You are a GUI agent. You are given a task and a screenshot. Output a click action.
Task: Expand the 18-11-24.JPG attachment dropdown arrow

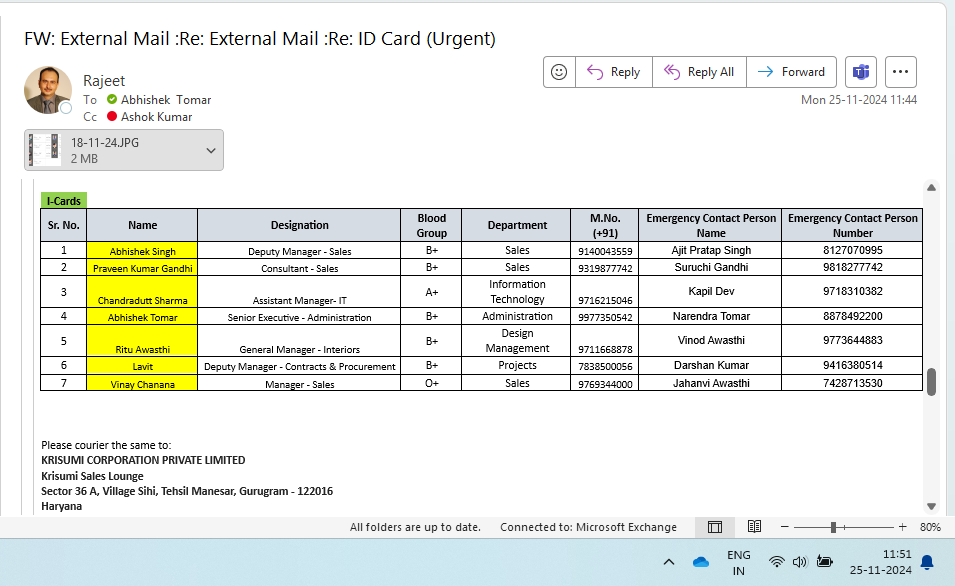click(211, 150)
